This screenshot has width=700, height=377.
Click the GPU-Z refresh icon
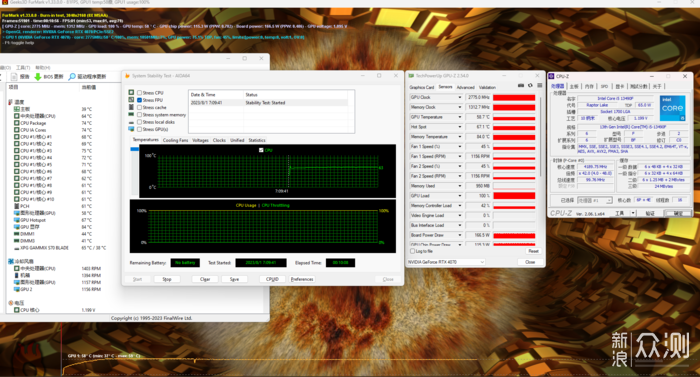(530, 85)
